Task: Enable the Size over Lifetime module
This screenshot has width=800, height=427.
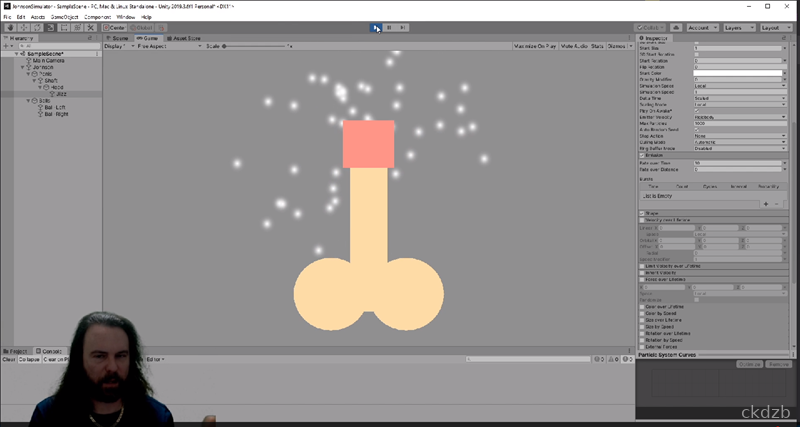Action: (642, 320)
